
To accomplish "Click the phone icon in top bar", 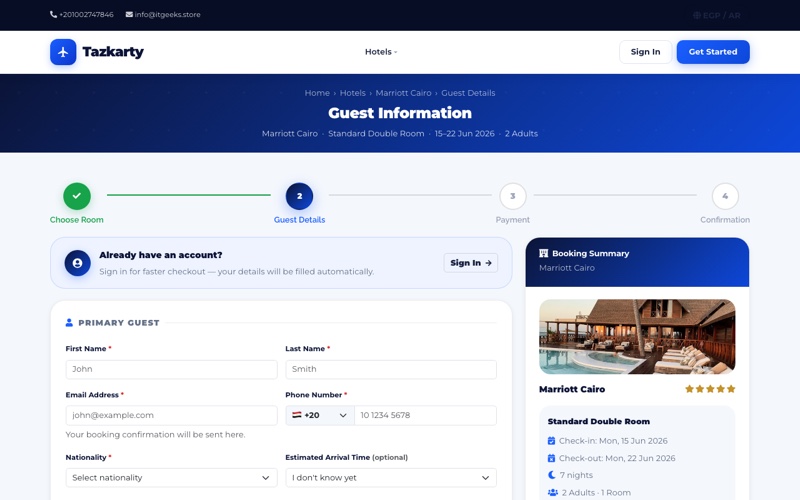I will (x=53, y=14).
